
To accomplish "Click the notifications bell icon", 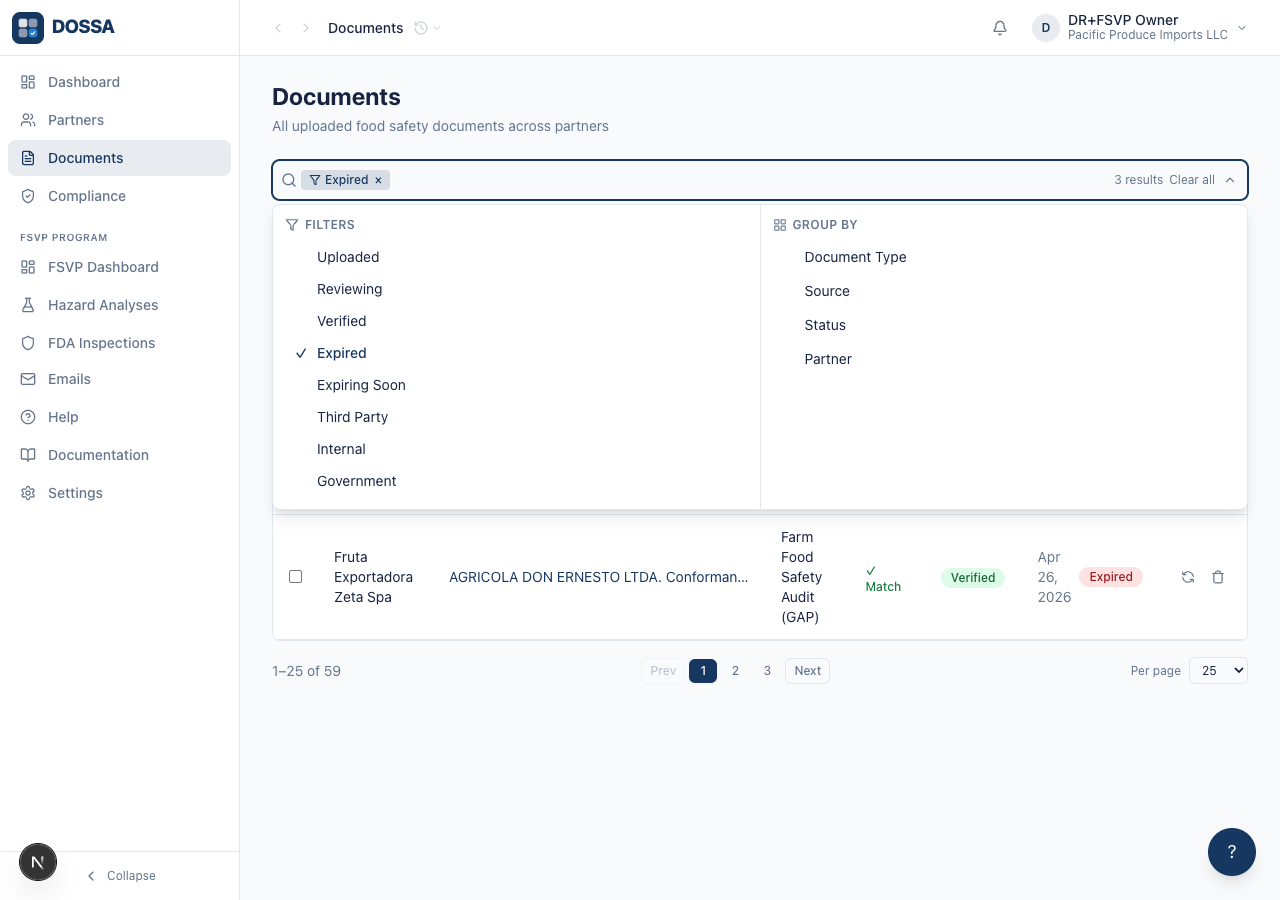I will 1000,28.
